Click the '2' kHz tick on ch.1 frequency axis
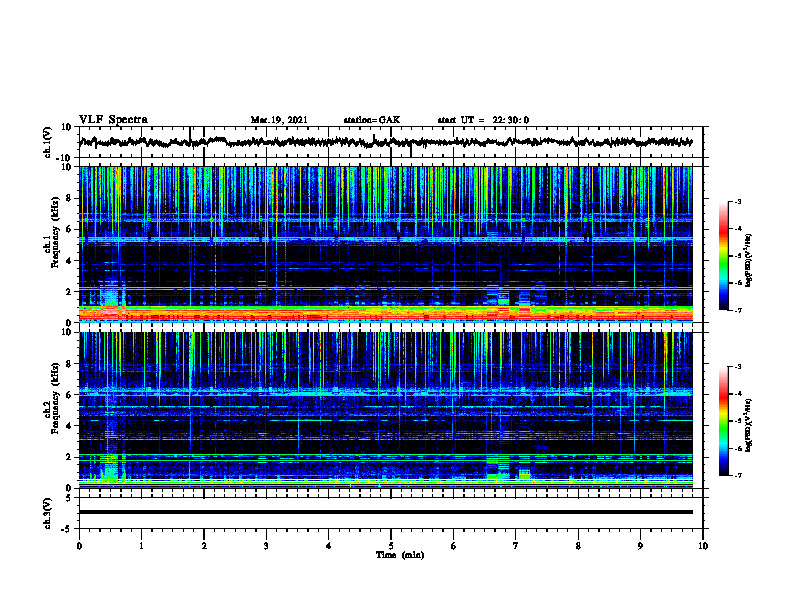Image resolution: width=792 pixels, height=612 pixels. 69,292
